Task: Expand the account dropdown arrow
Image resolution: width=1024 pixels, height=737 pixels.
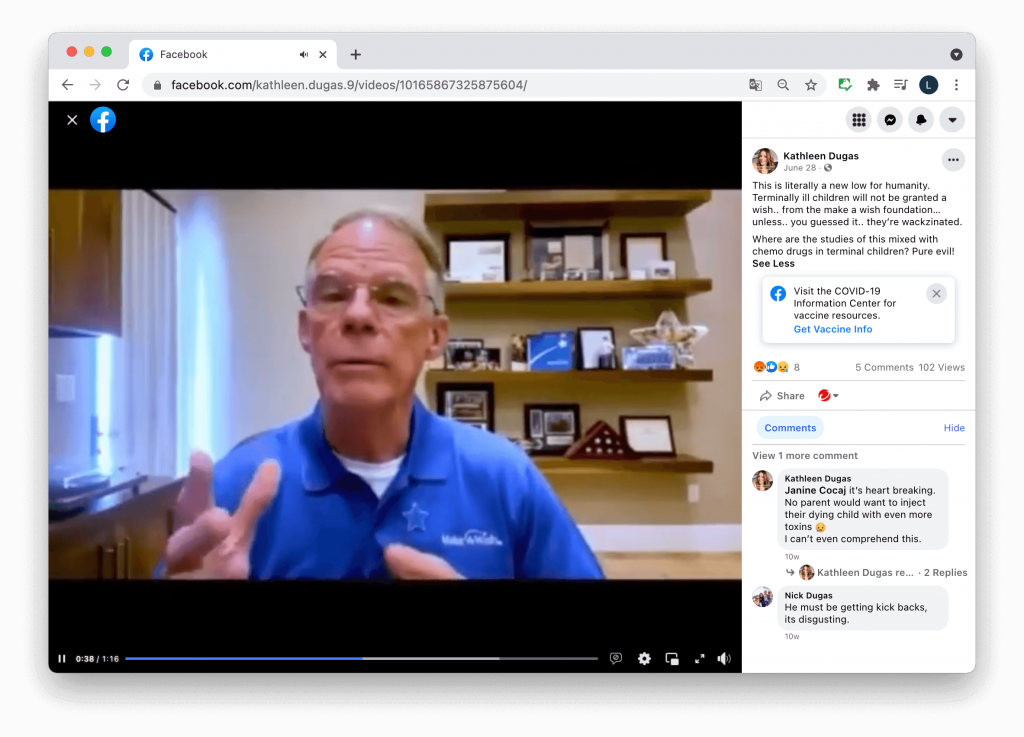Action: click(952, 120)
